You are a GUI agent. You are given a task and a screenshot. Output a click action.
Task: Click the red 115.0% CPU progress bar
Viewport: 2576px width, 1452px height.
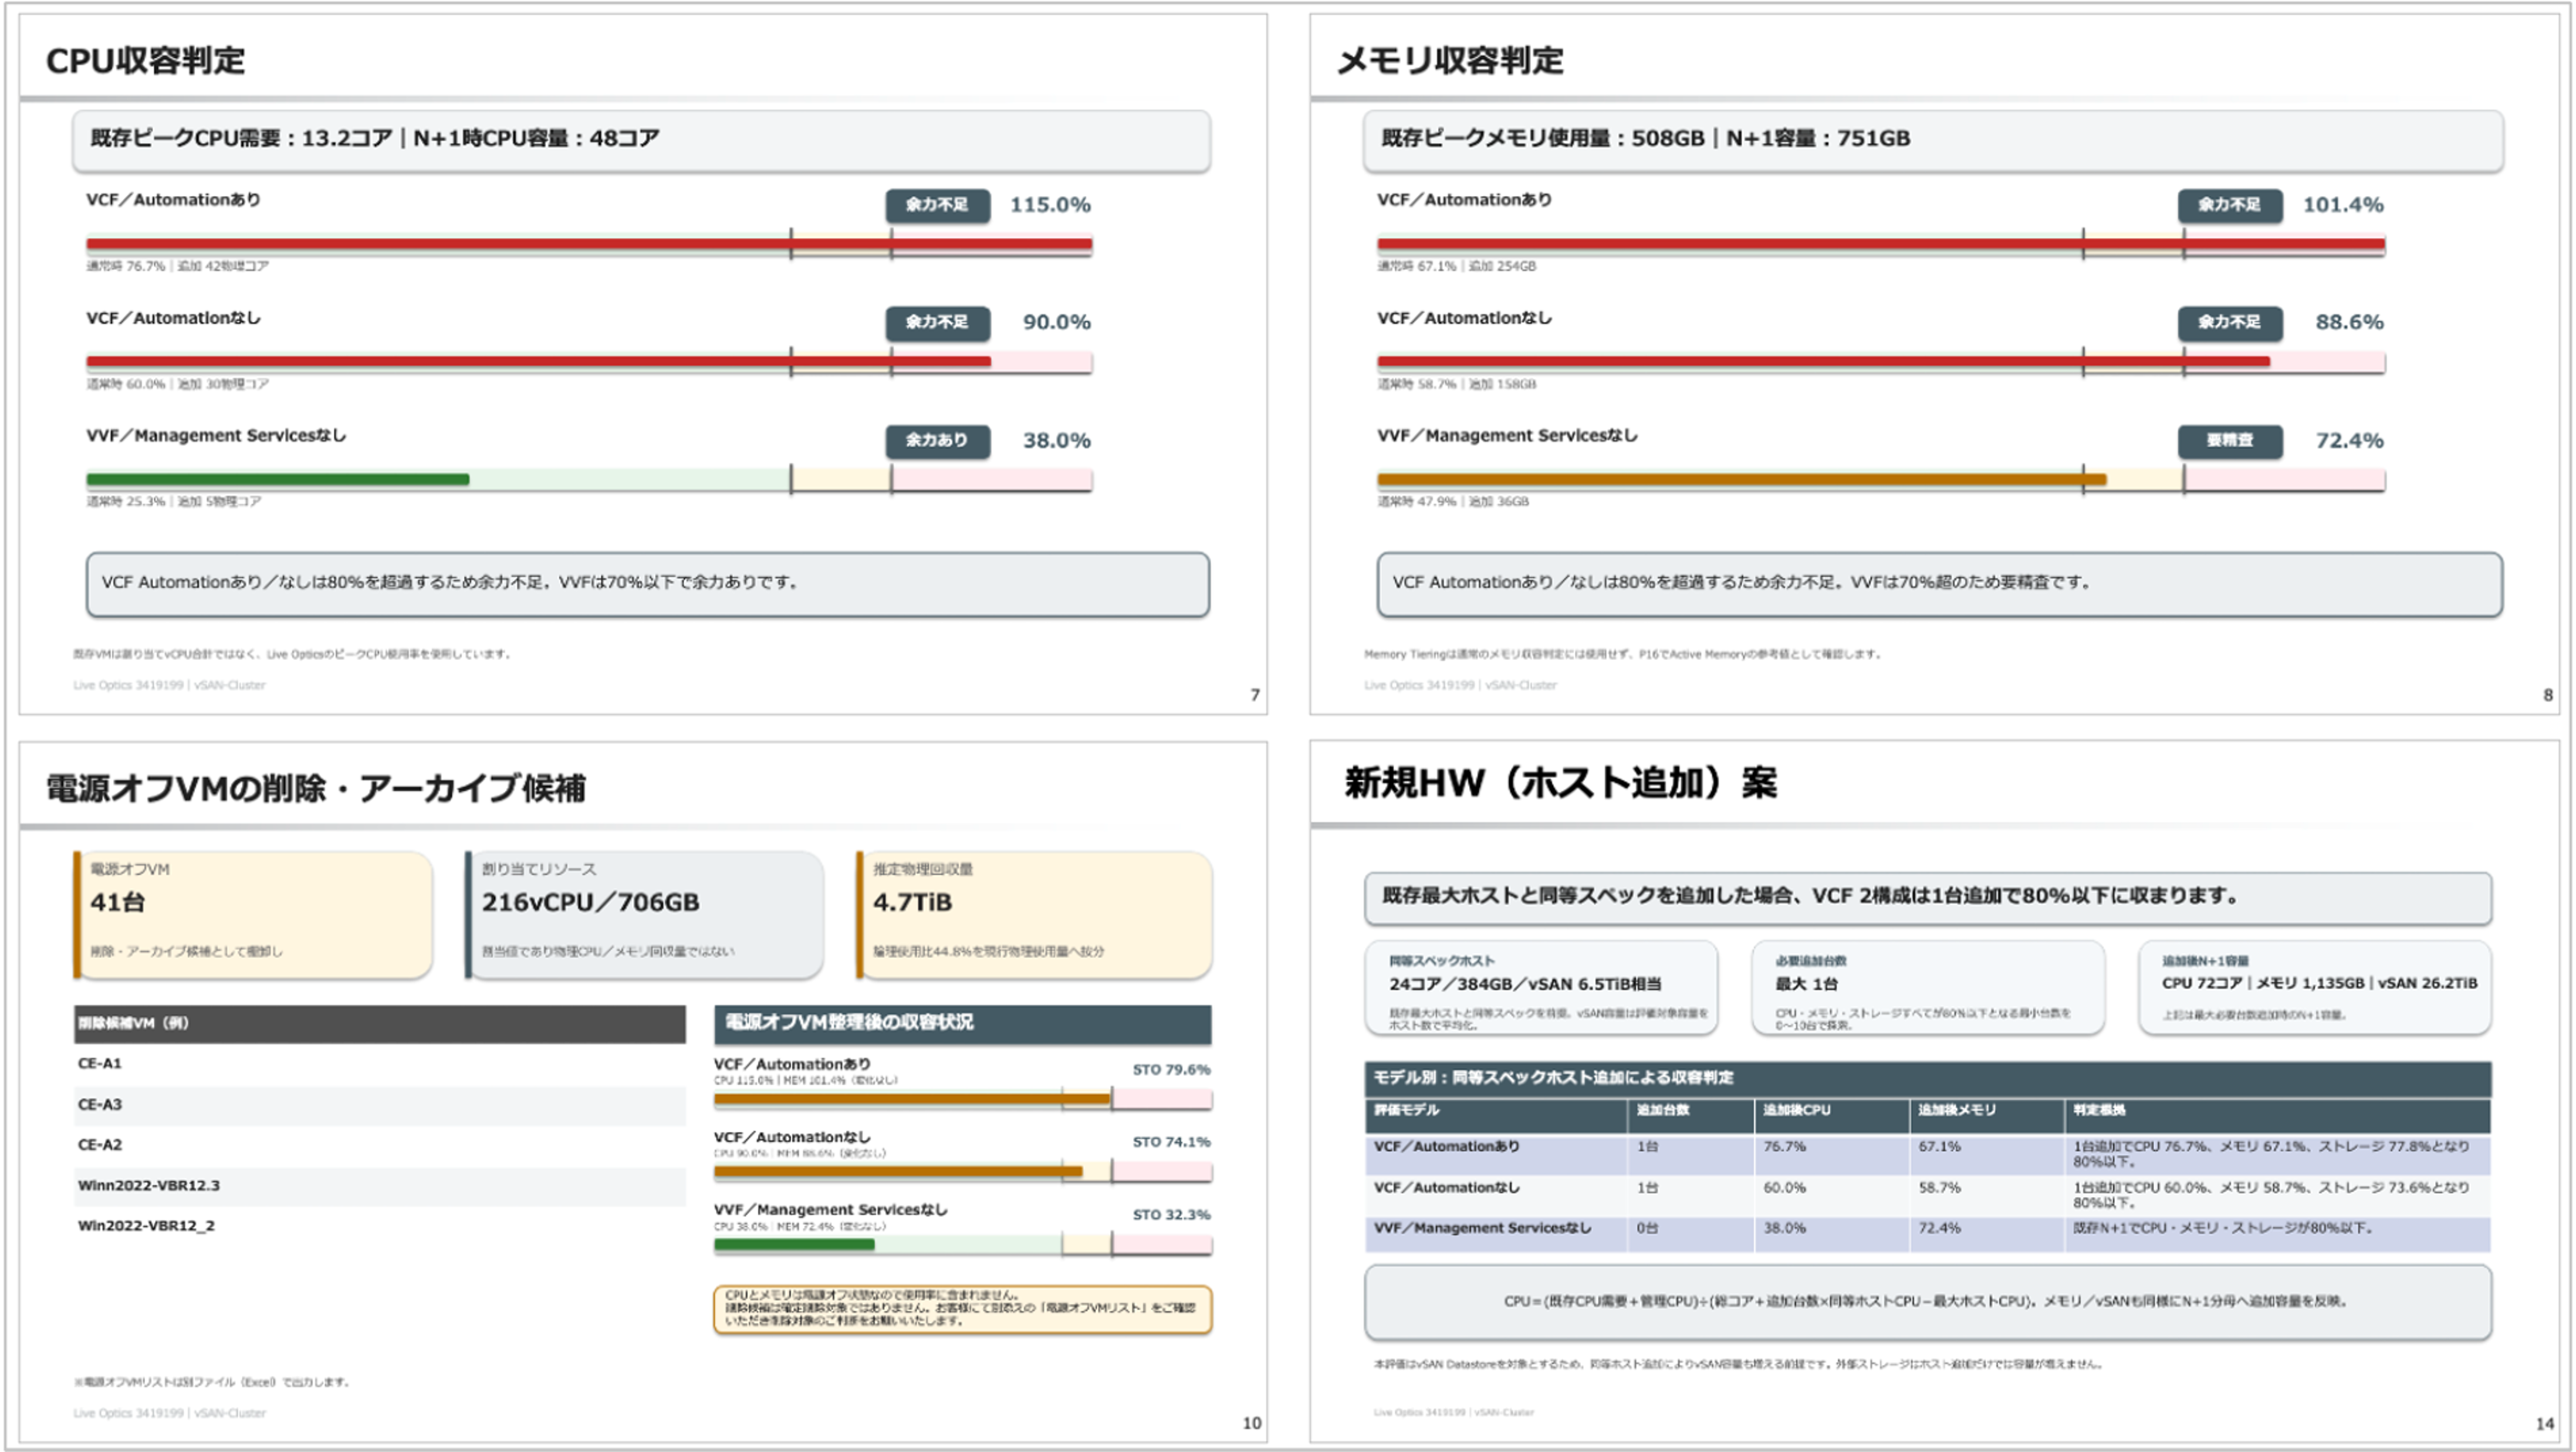[589, 244]
